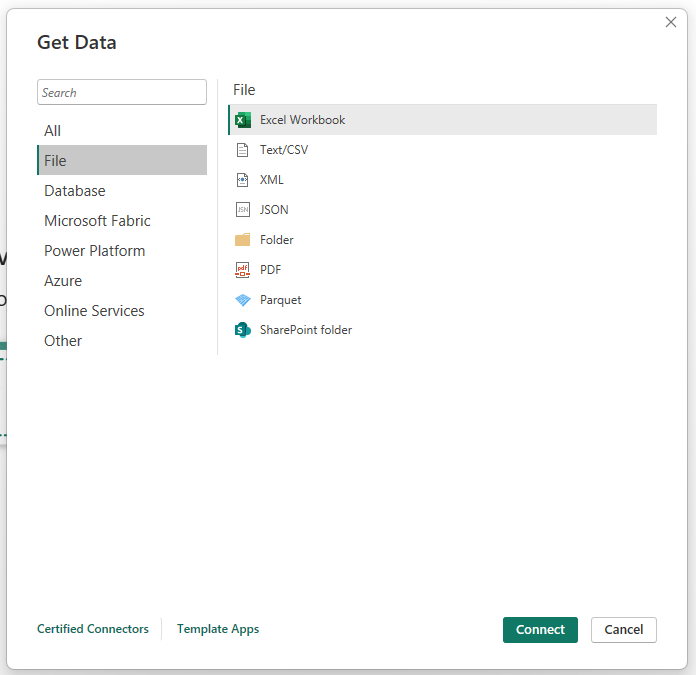The image size is (696, 675).
Task: Select the All category
Action: pos(122,130)
